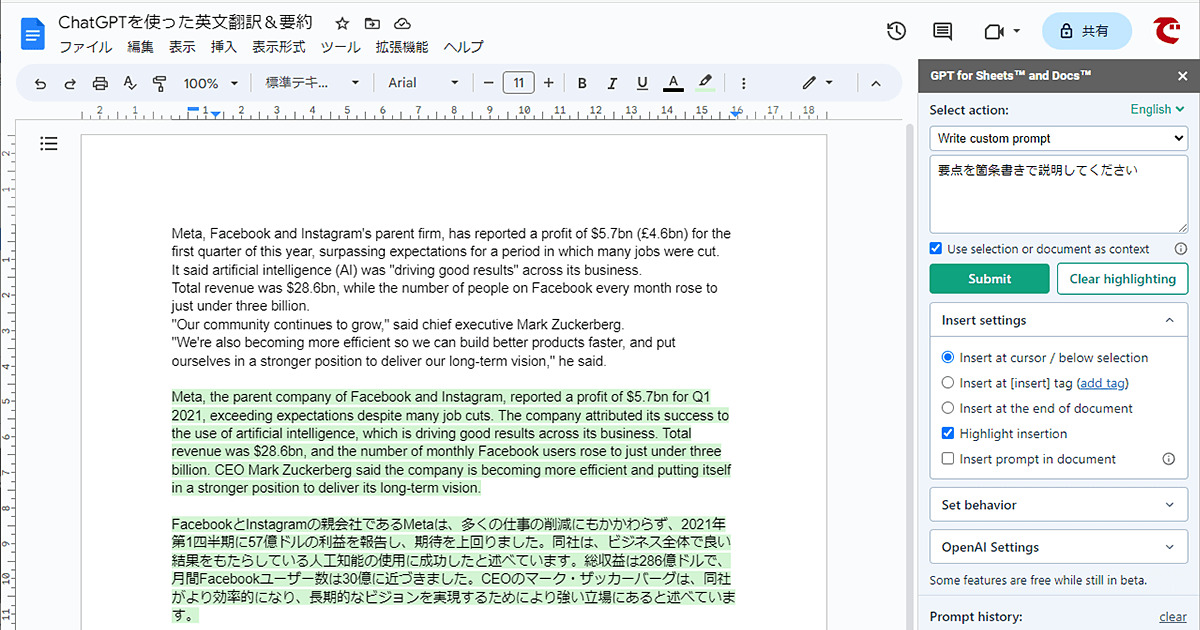Show the document outline icon
Screen dimensions: 1200x630
coord(49,144)
